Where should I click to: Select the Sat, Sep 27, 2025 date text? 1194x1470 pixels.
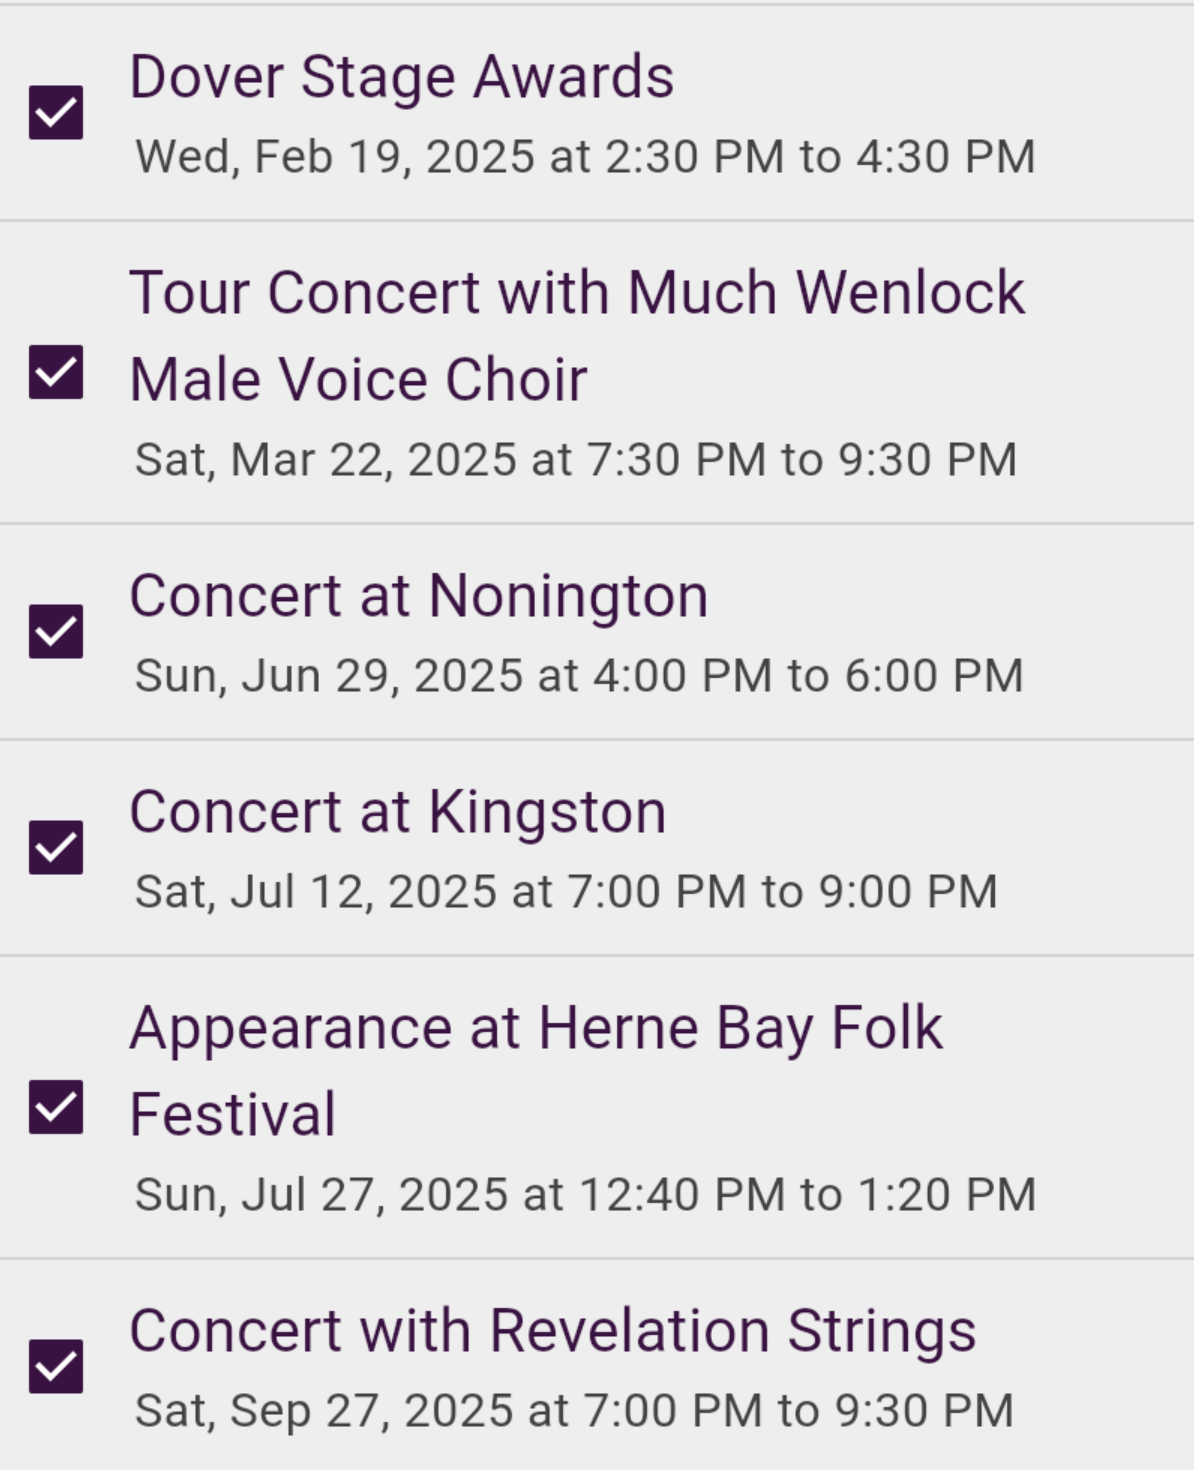[575, 1411]
